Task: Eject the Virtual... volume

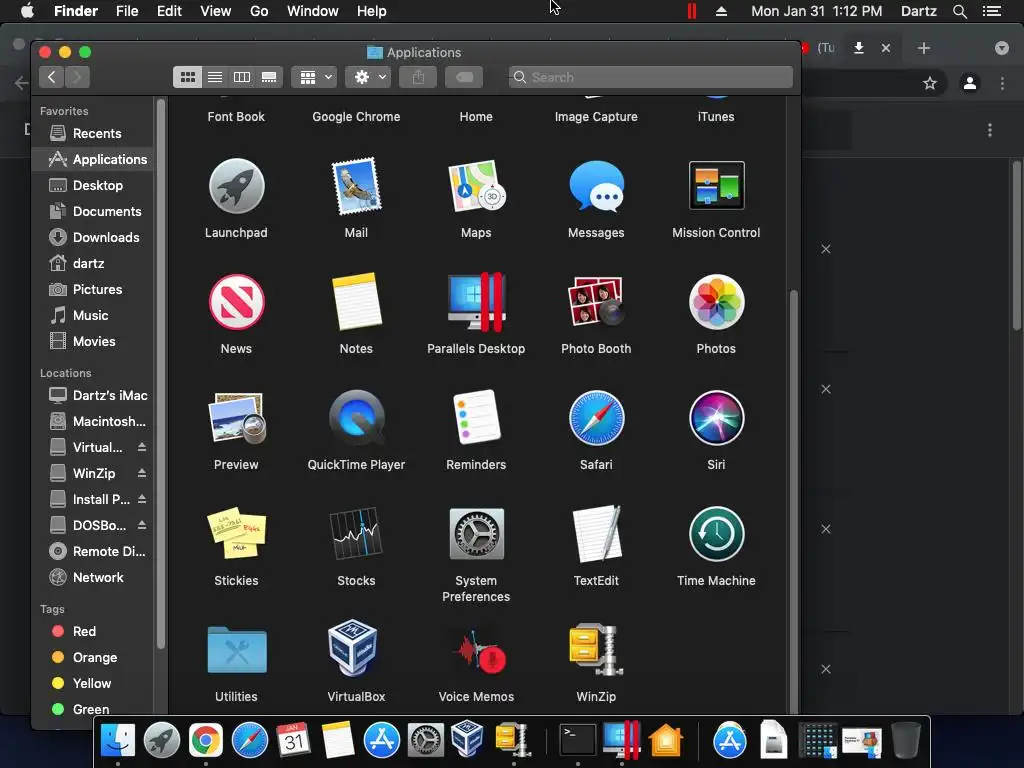Action: click(142, 447)
